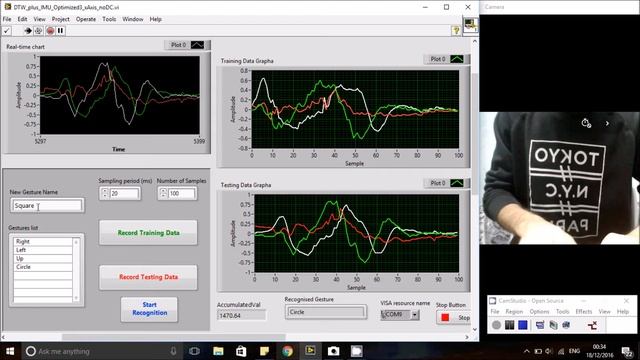The width and height of the screenshot is (640, 360).
Task: Click the New Gesture Name input field
Action: pos(47,205)
